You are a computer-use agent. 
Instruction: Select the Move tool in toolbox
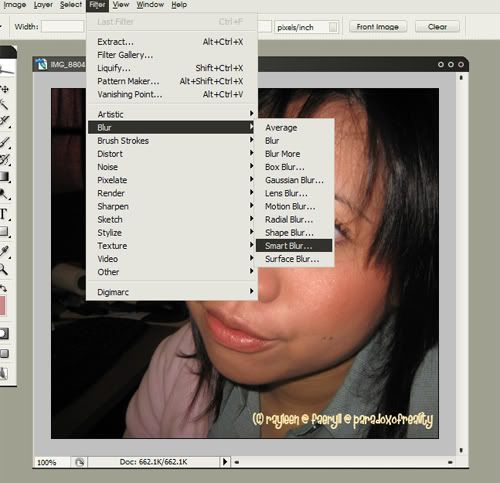coord(4,89)
